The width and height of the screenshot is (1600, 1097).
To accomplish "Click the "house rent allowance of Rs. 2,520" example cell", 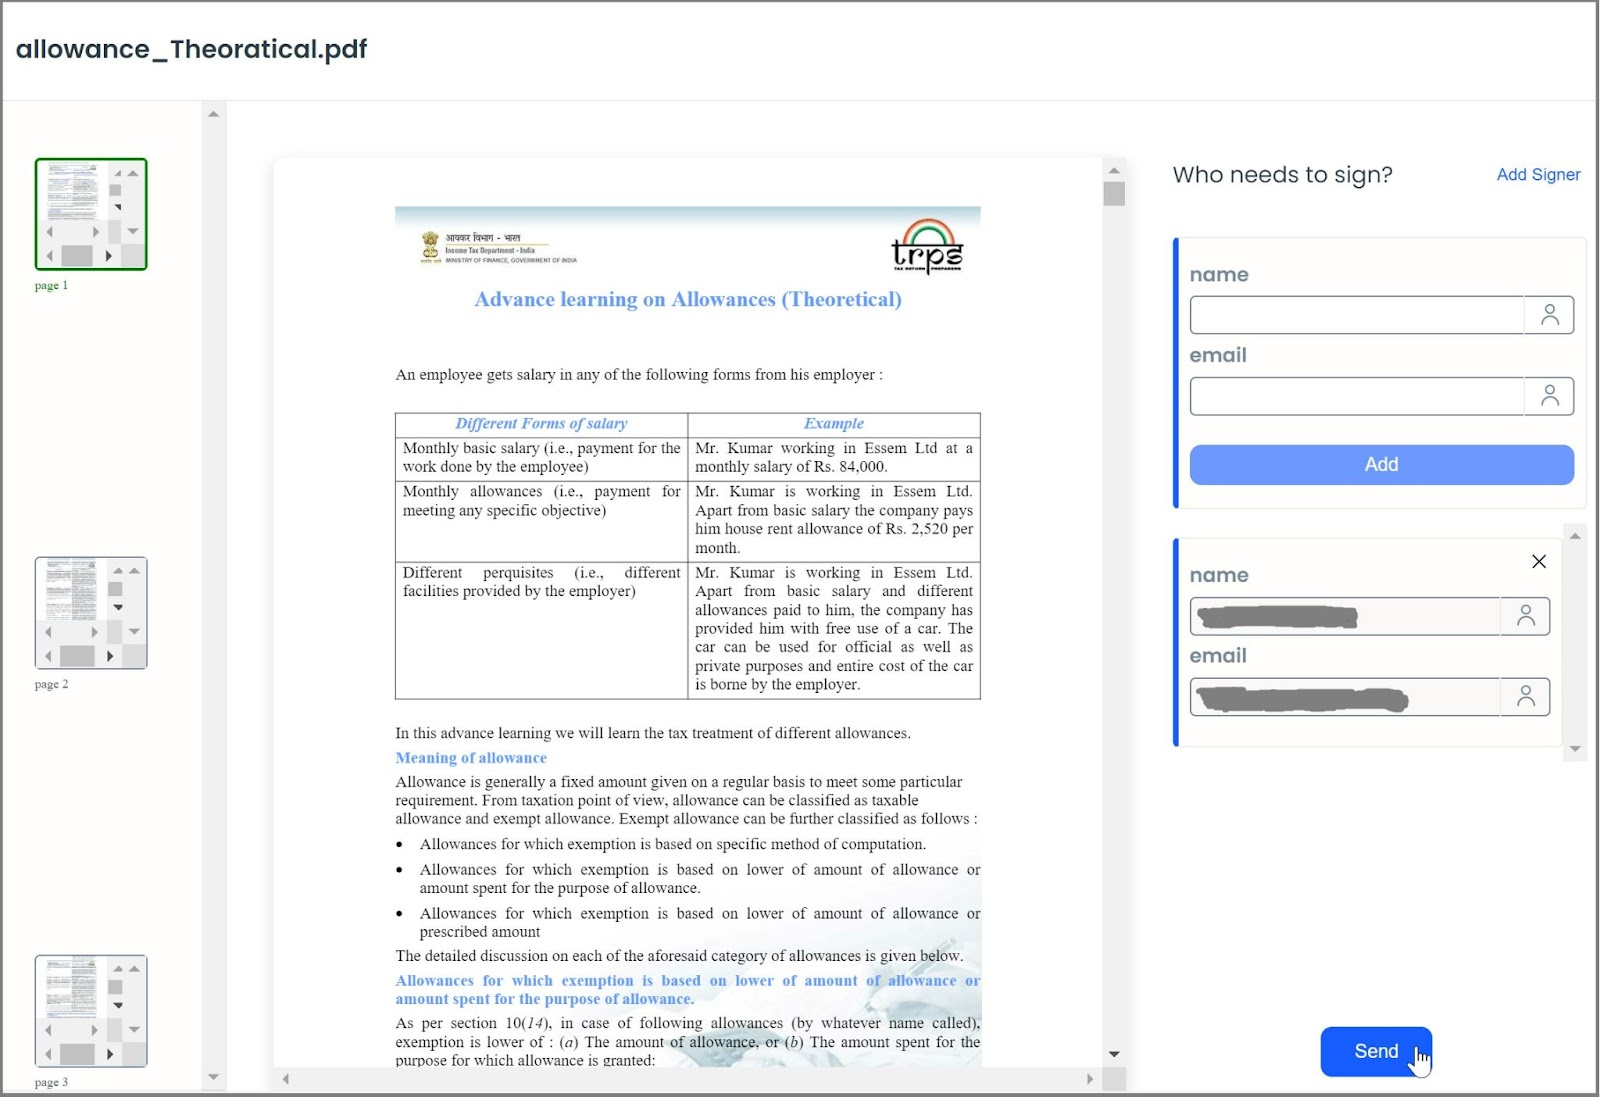I will coord(834,520).
